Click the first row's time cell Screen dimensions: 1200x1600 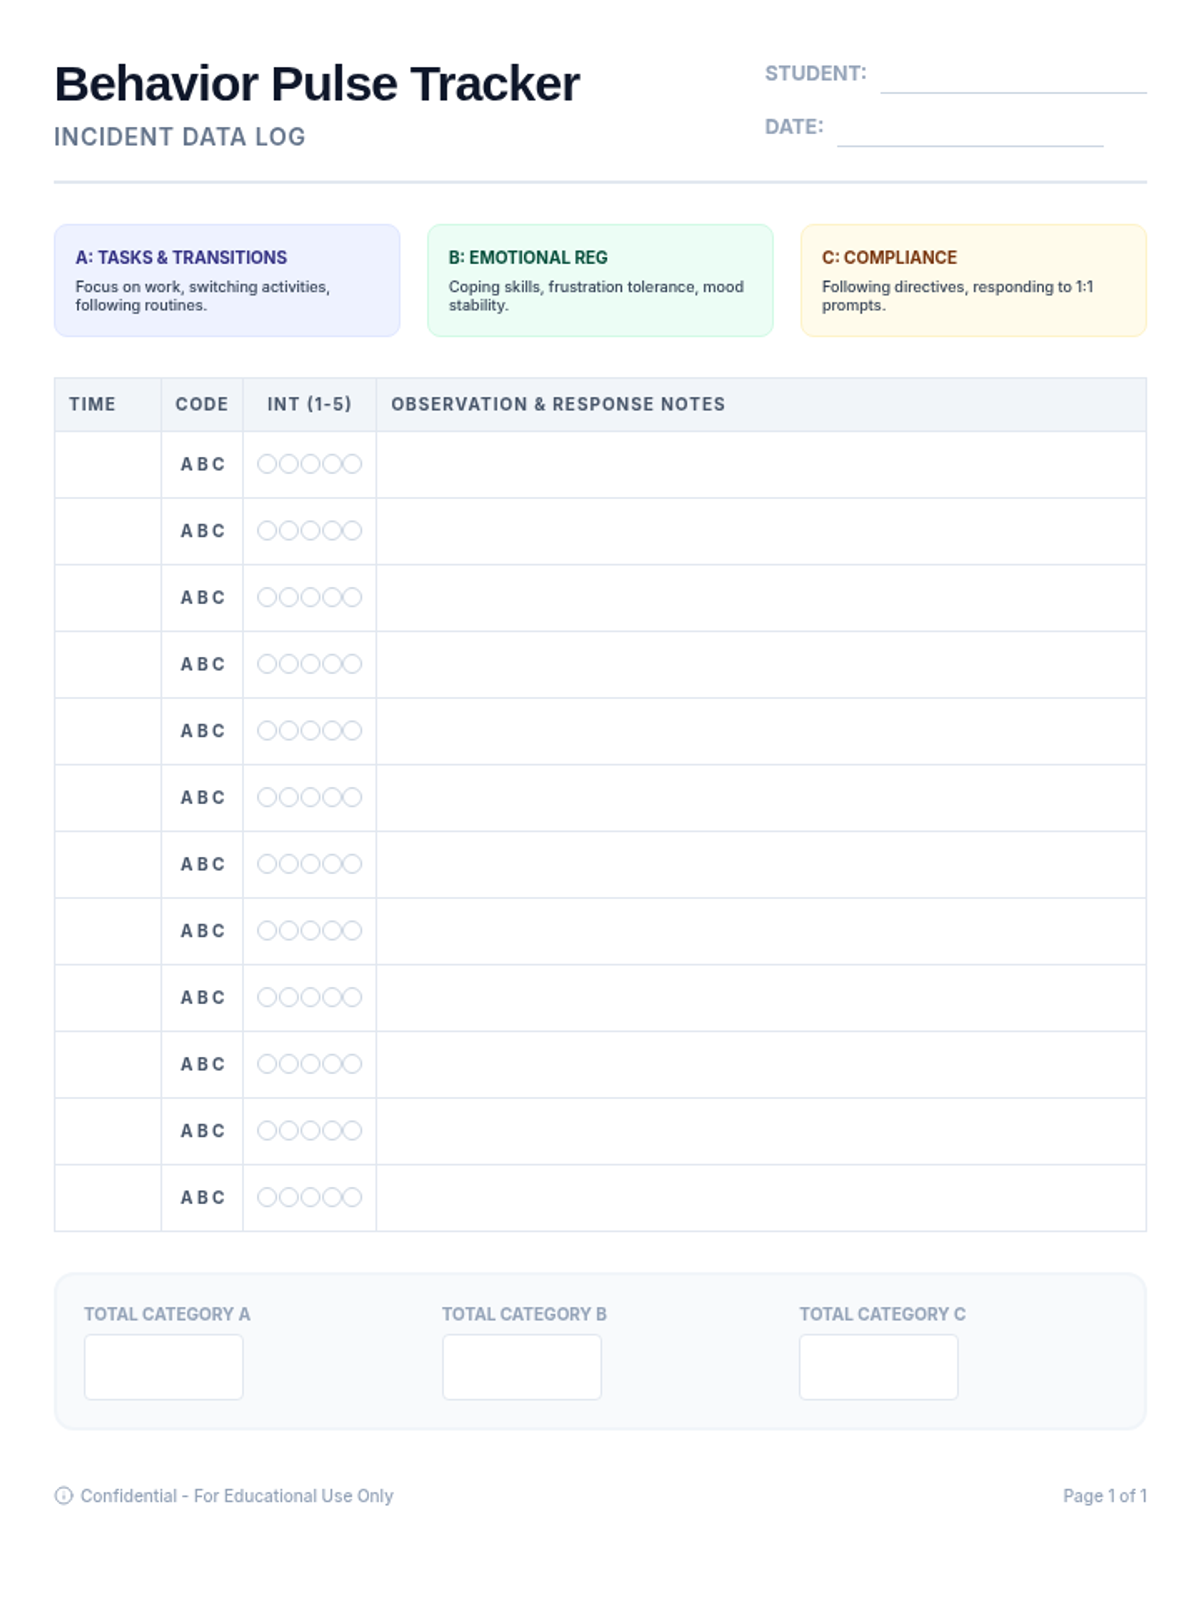coord(108,464)
